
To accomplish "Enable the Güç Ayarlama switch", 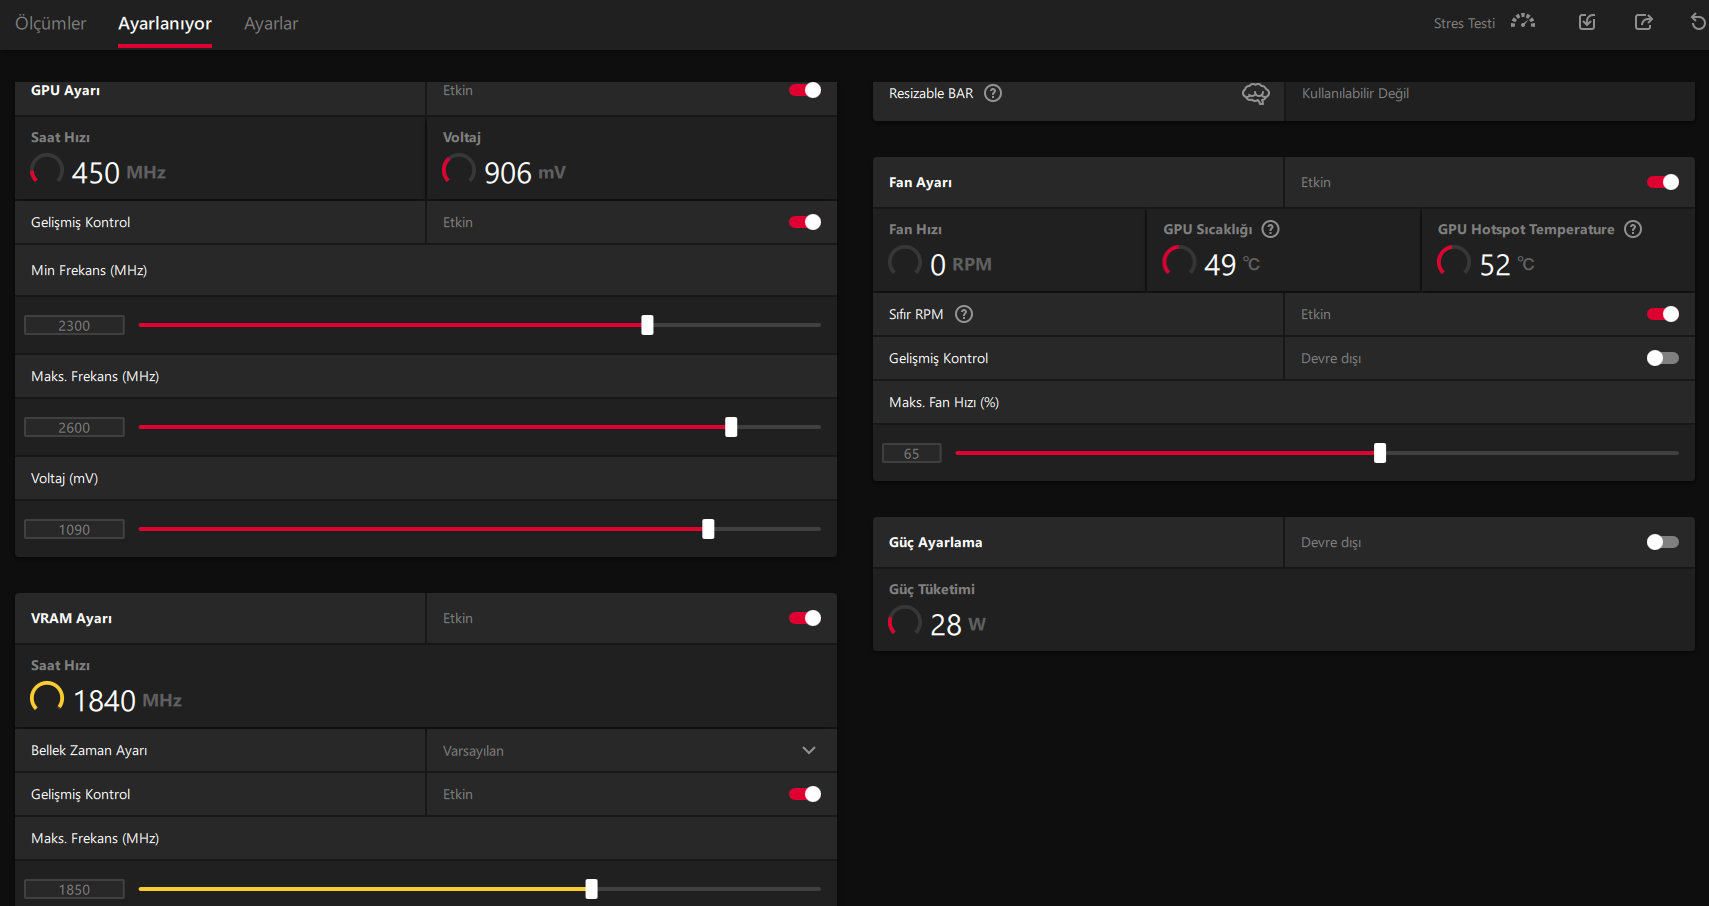I will pos(1663,542).
